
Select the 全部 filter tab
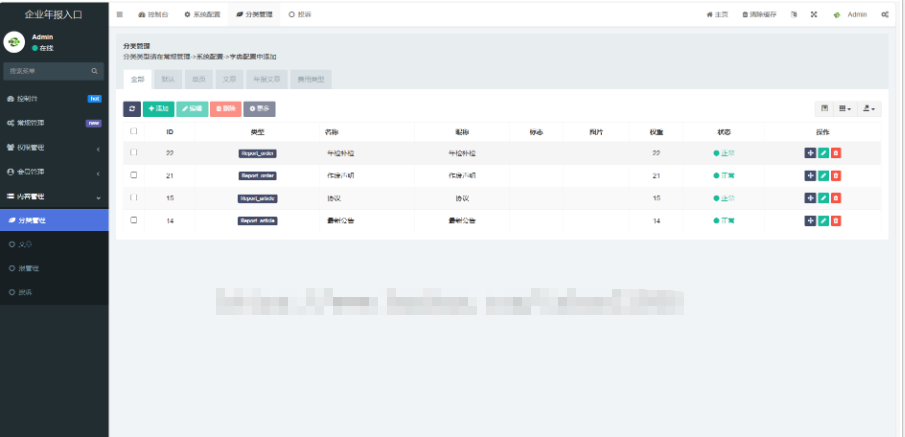click(x=137, y=78)
